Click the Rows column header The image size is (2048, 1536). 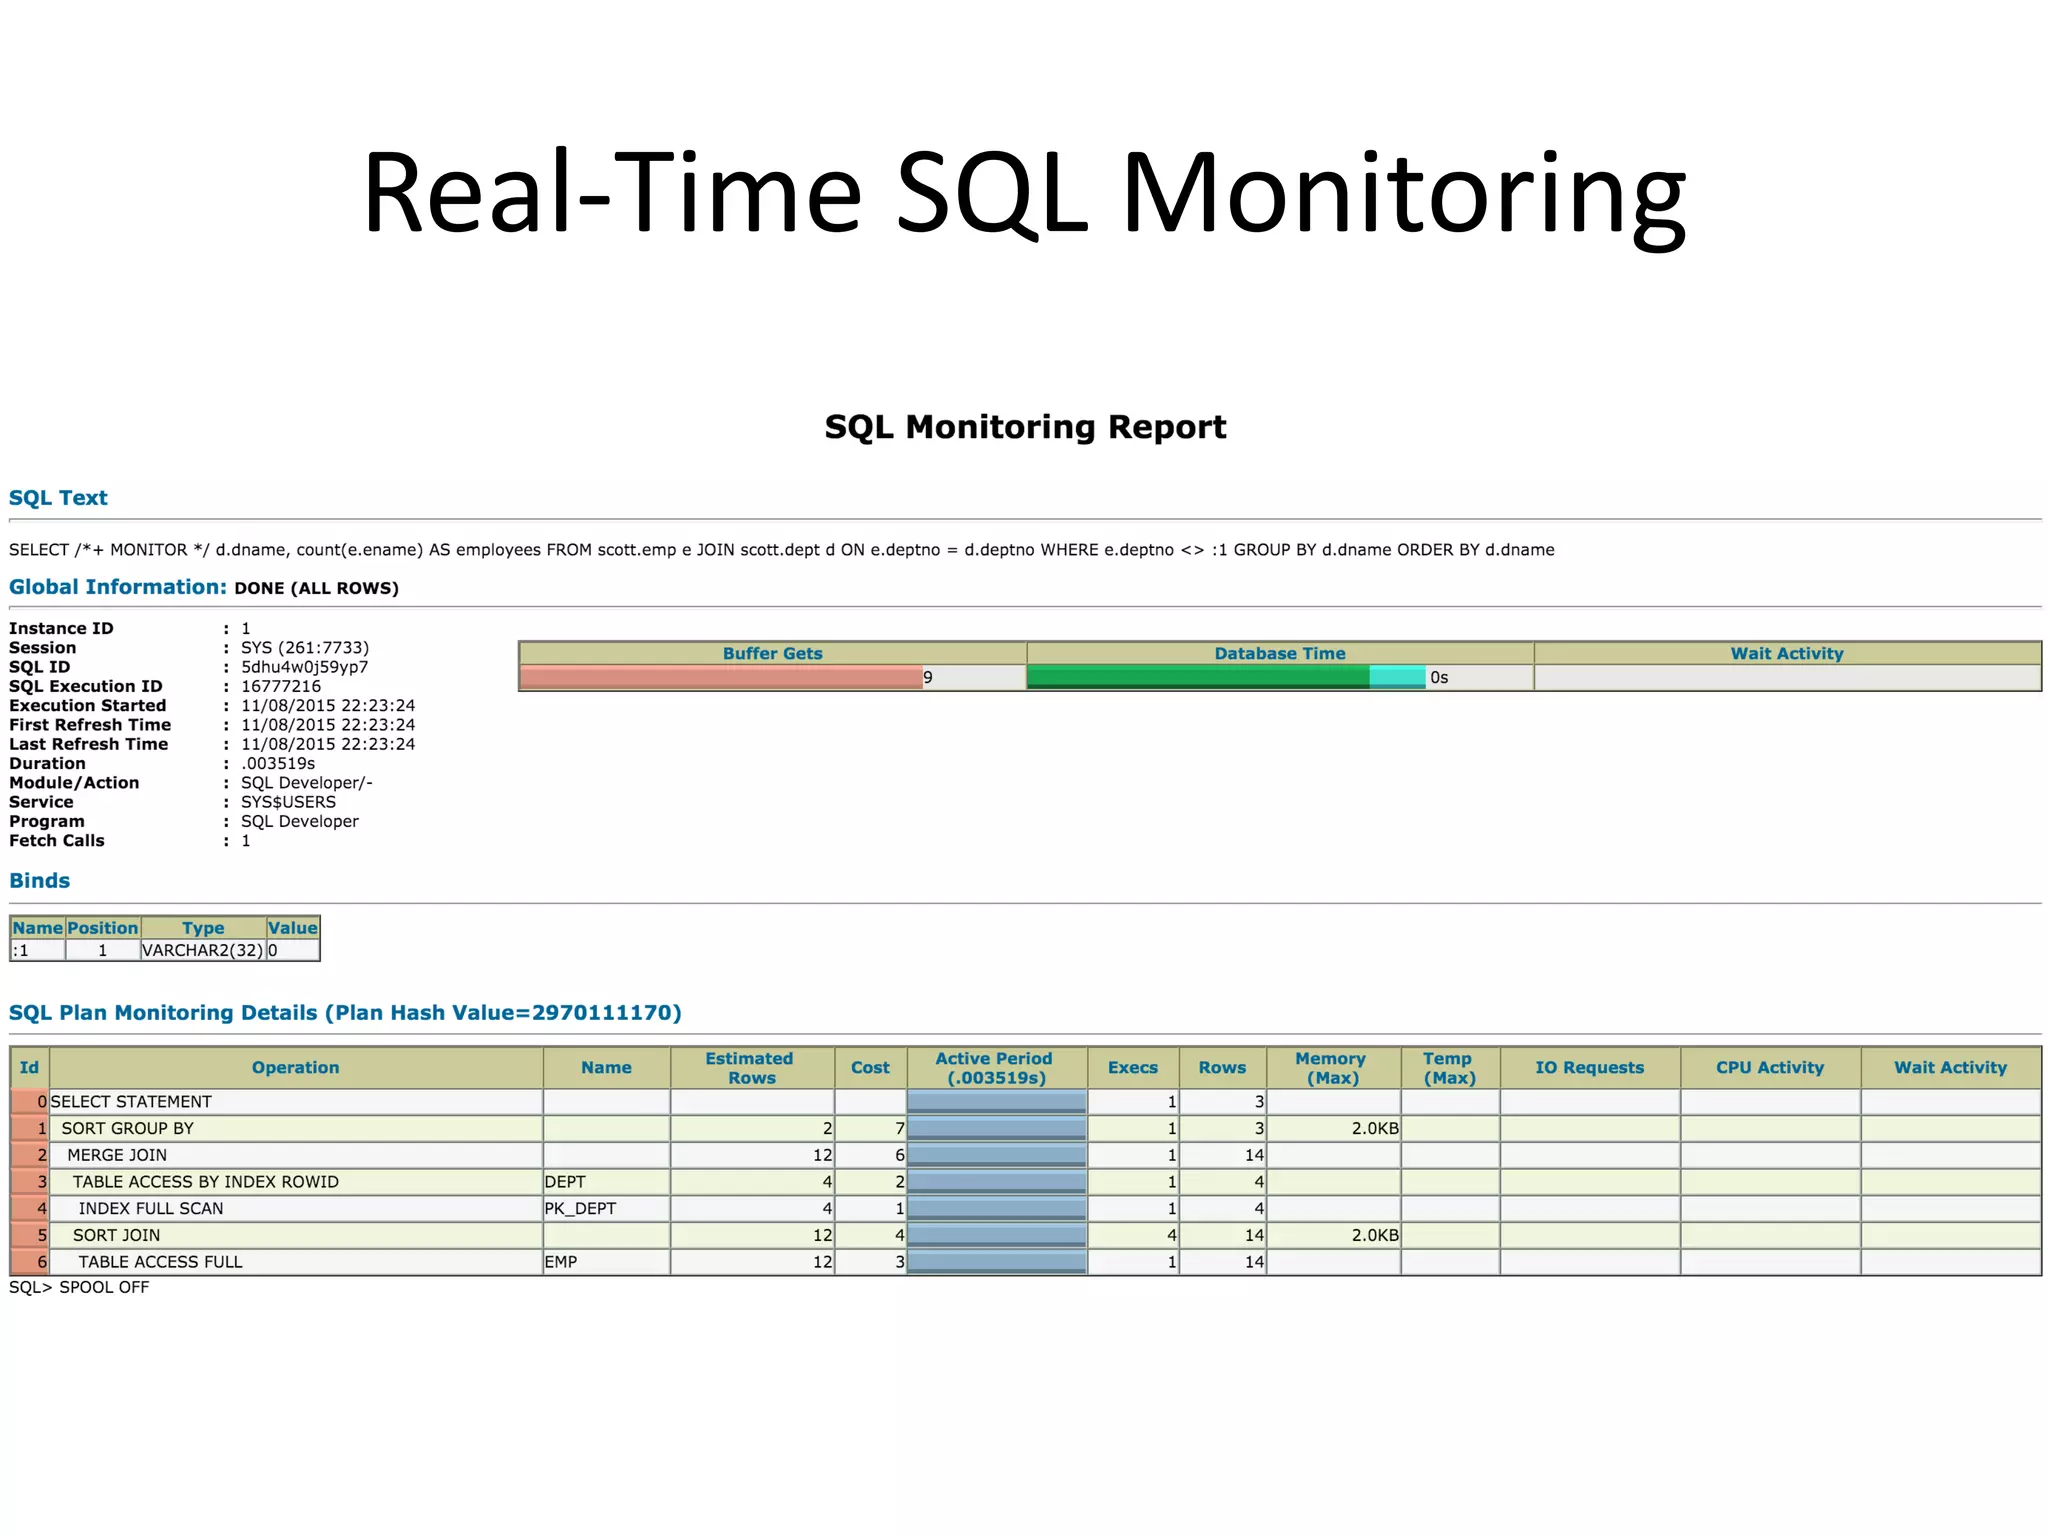point(1222,1068)
